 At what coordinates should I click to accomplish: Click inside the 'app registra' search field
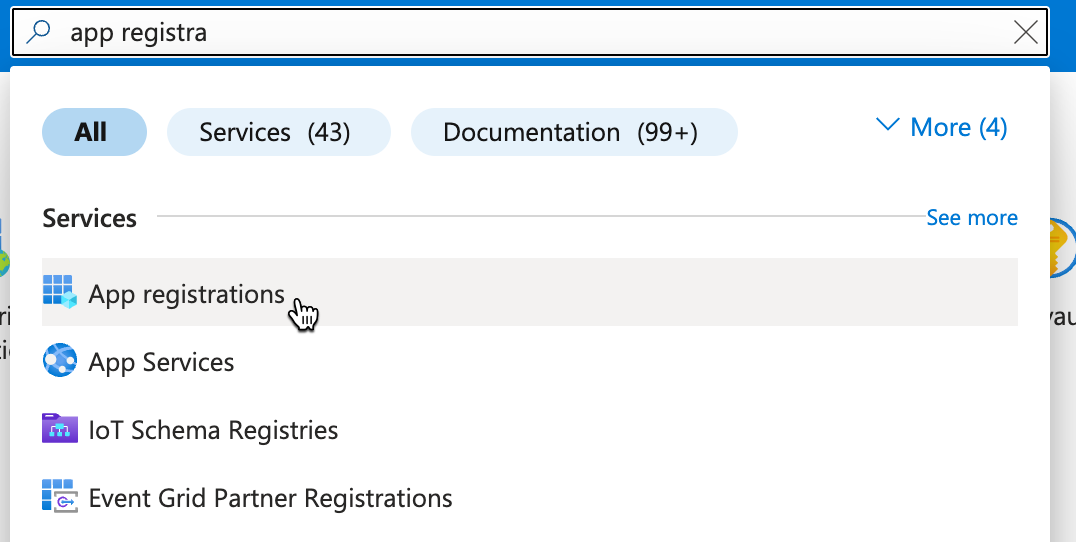tap(500, 33)
